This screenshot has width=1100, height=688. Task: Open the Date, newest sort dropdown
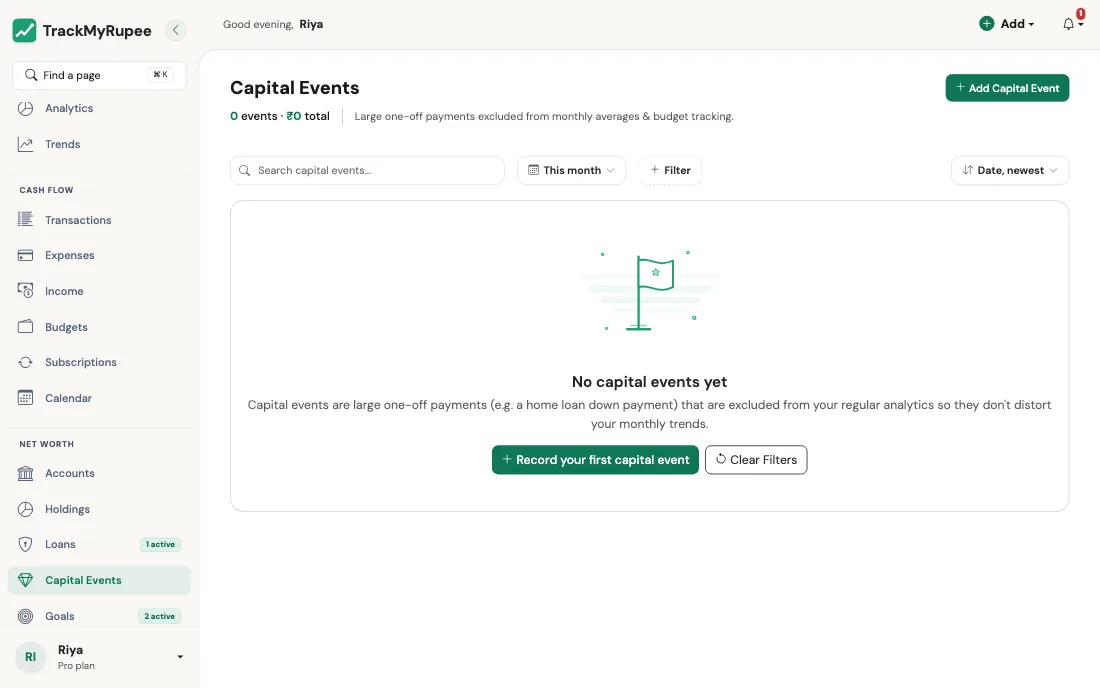click(1010, 170)
